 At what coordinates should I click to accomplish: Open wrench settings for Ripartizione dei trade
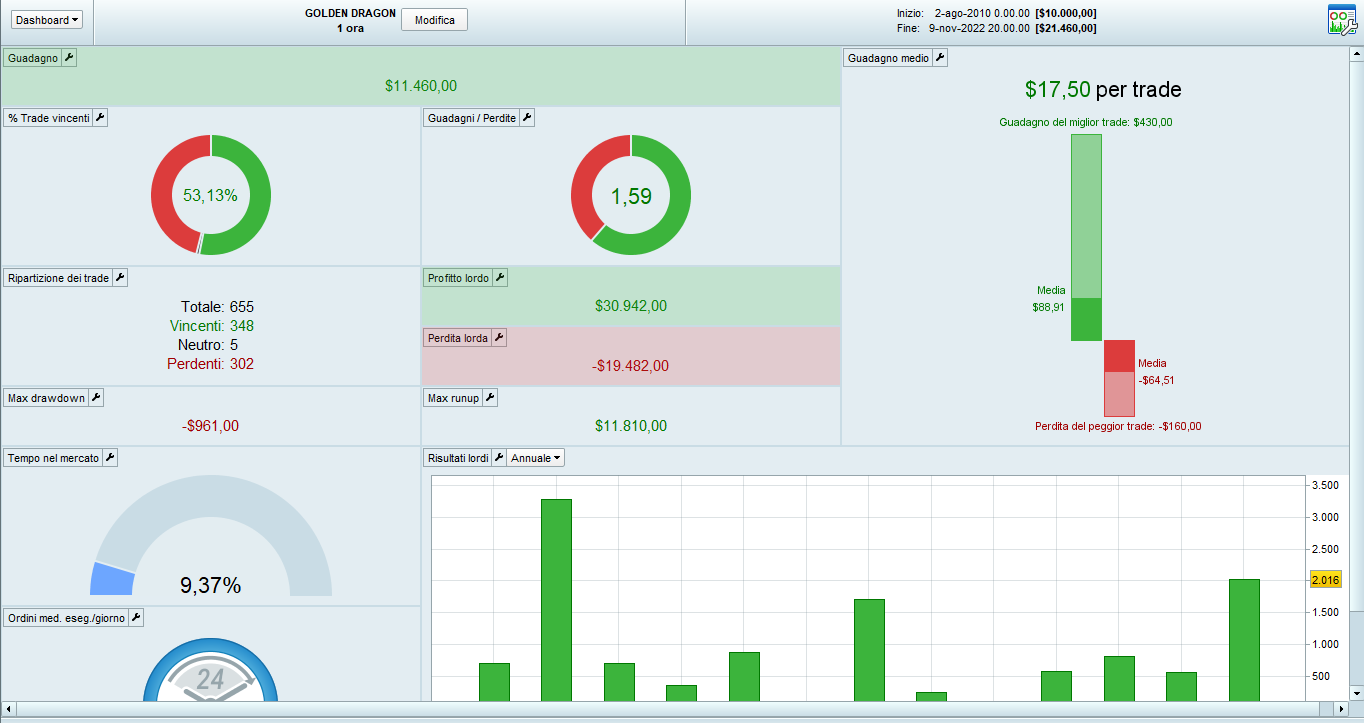pyautogui.click(x=120, y=278)
